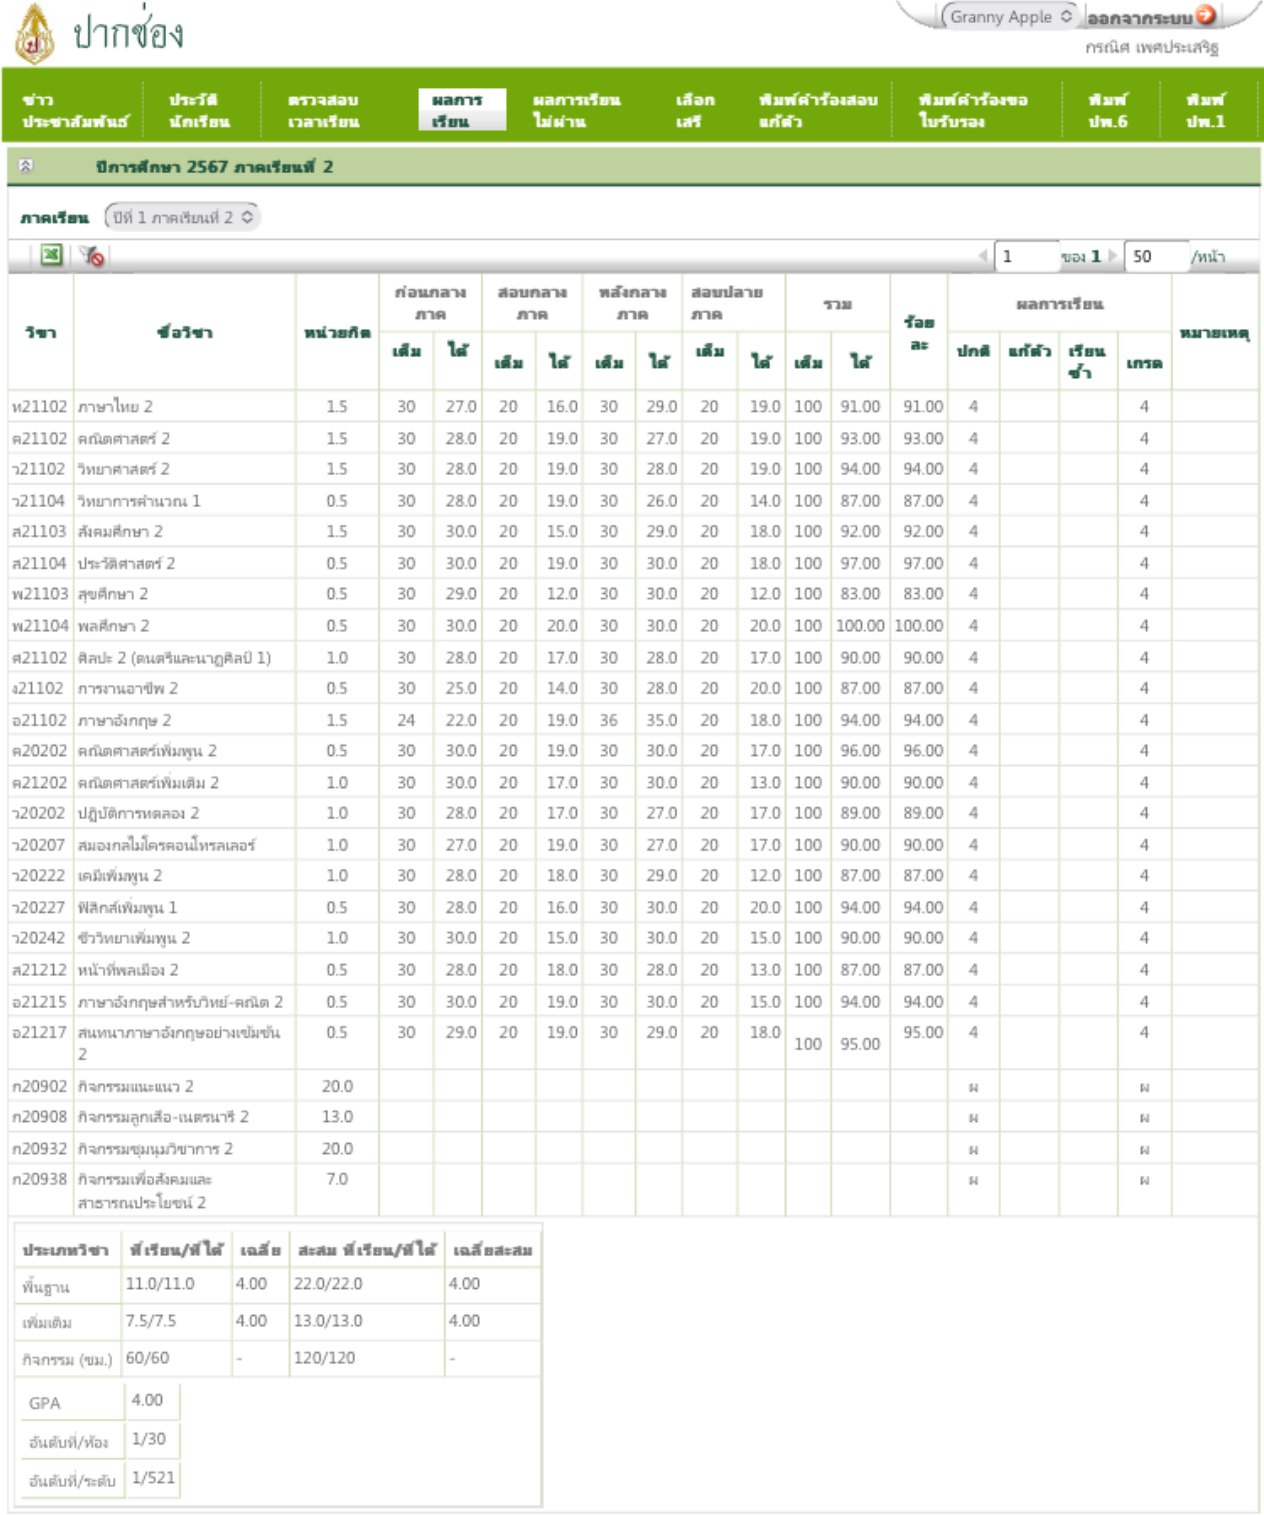Click the GPA value 4.00
This screenshot has width=1264, height=1515.
tap(147, 1400)
